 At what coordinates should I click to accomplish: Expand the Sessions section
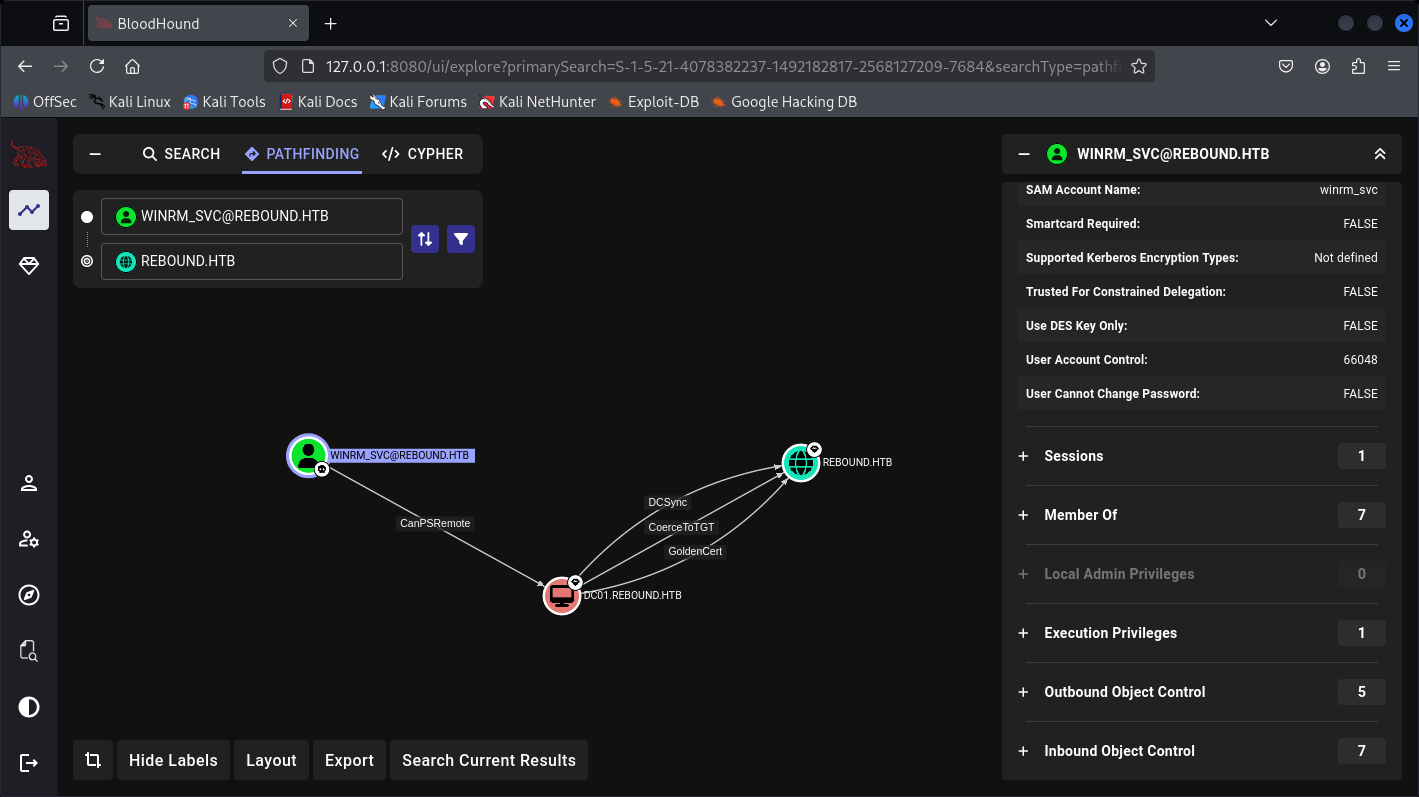1073,456
